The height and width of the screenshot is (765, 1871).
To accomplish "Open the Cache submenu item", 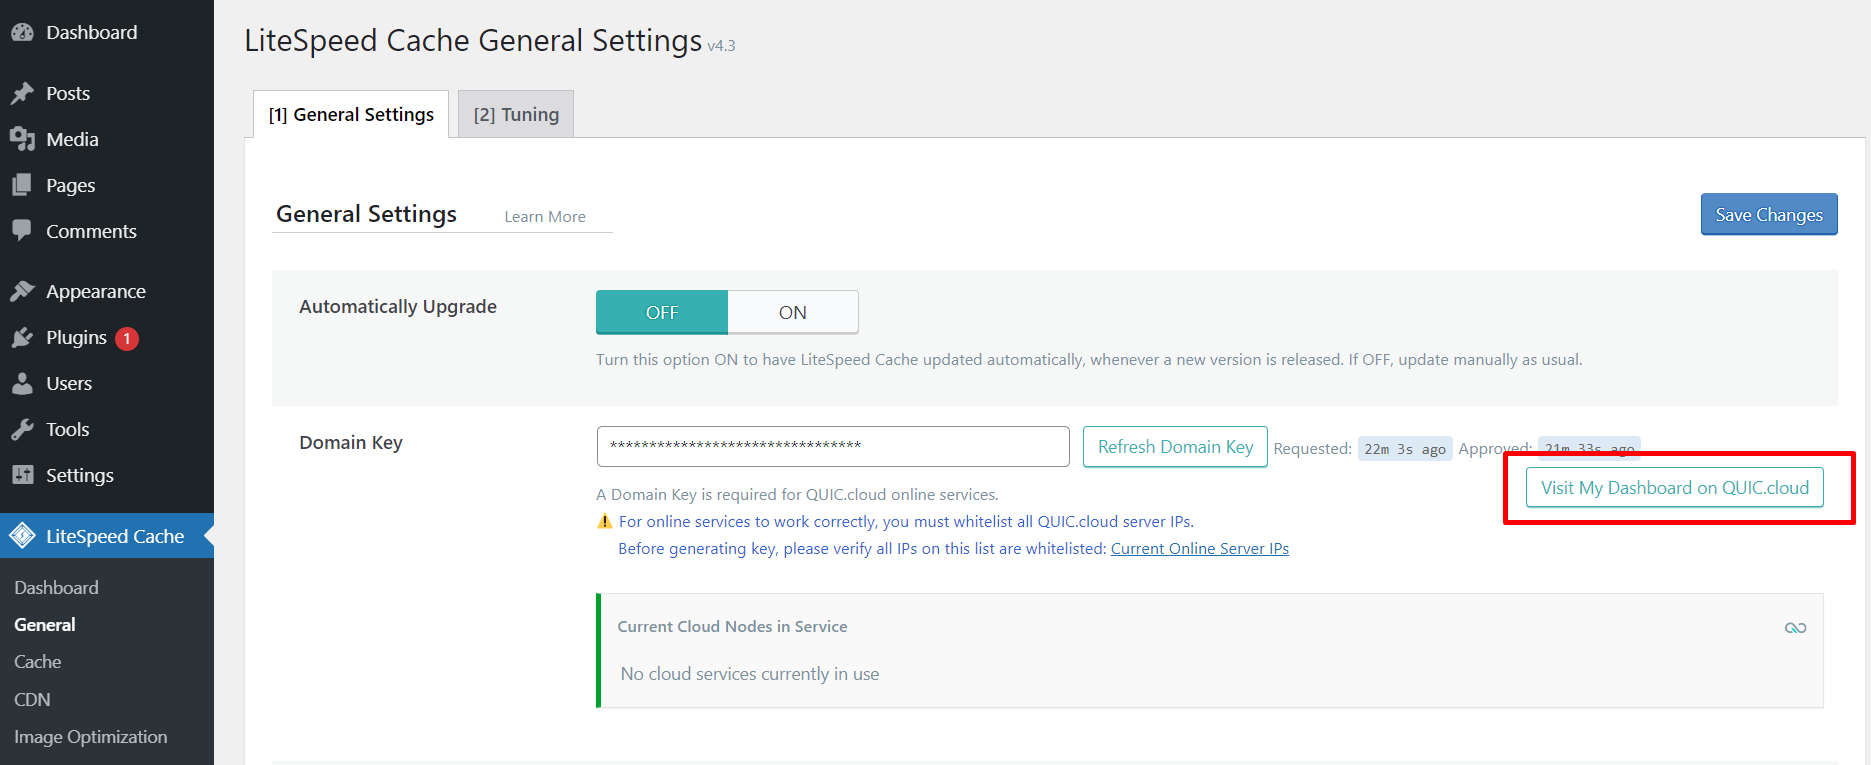I will 38,661.
